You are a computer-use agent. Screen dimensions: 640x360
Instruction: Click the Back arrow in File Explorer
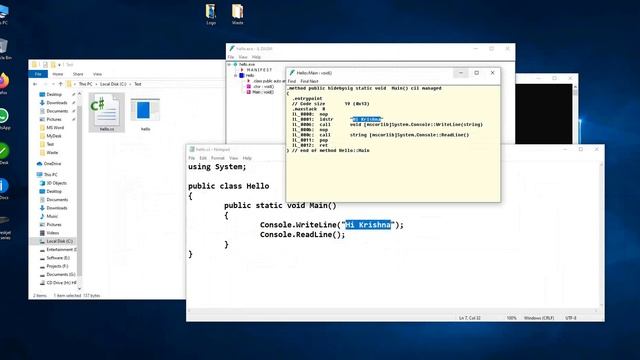coord(35,84)
